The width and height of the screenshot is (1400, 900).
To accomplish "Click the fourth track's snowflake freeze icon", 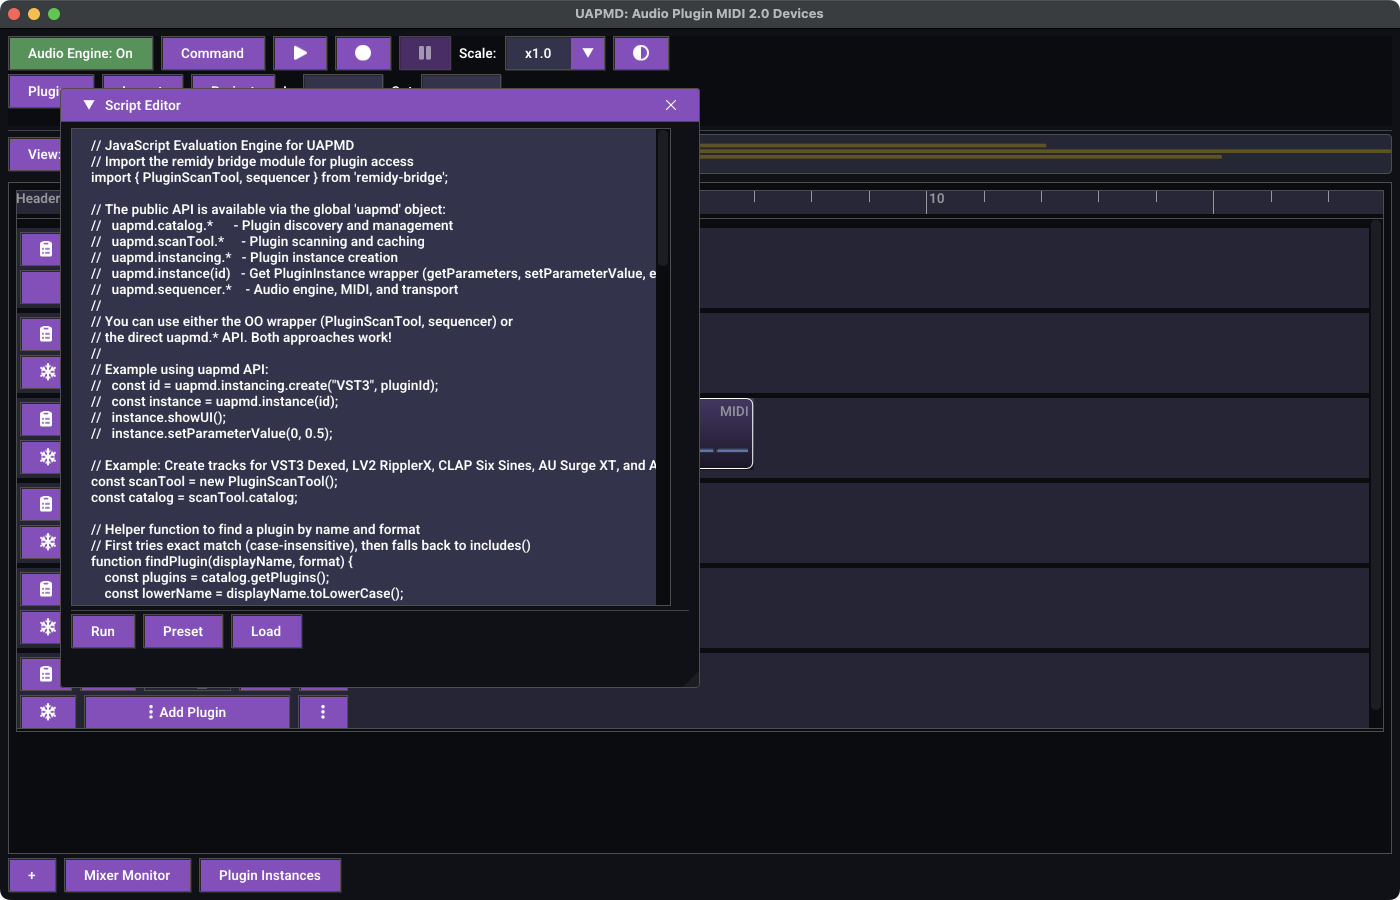I will (x=41, y=542).
